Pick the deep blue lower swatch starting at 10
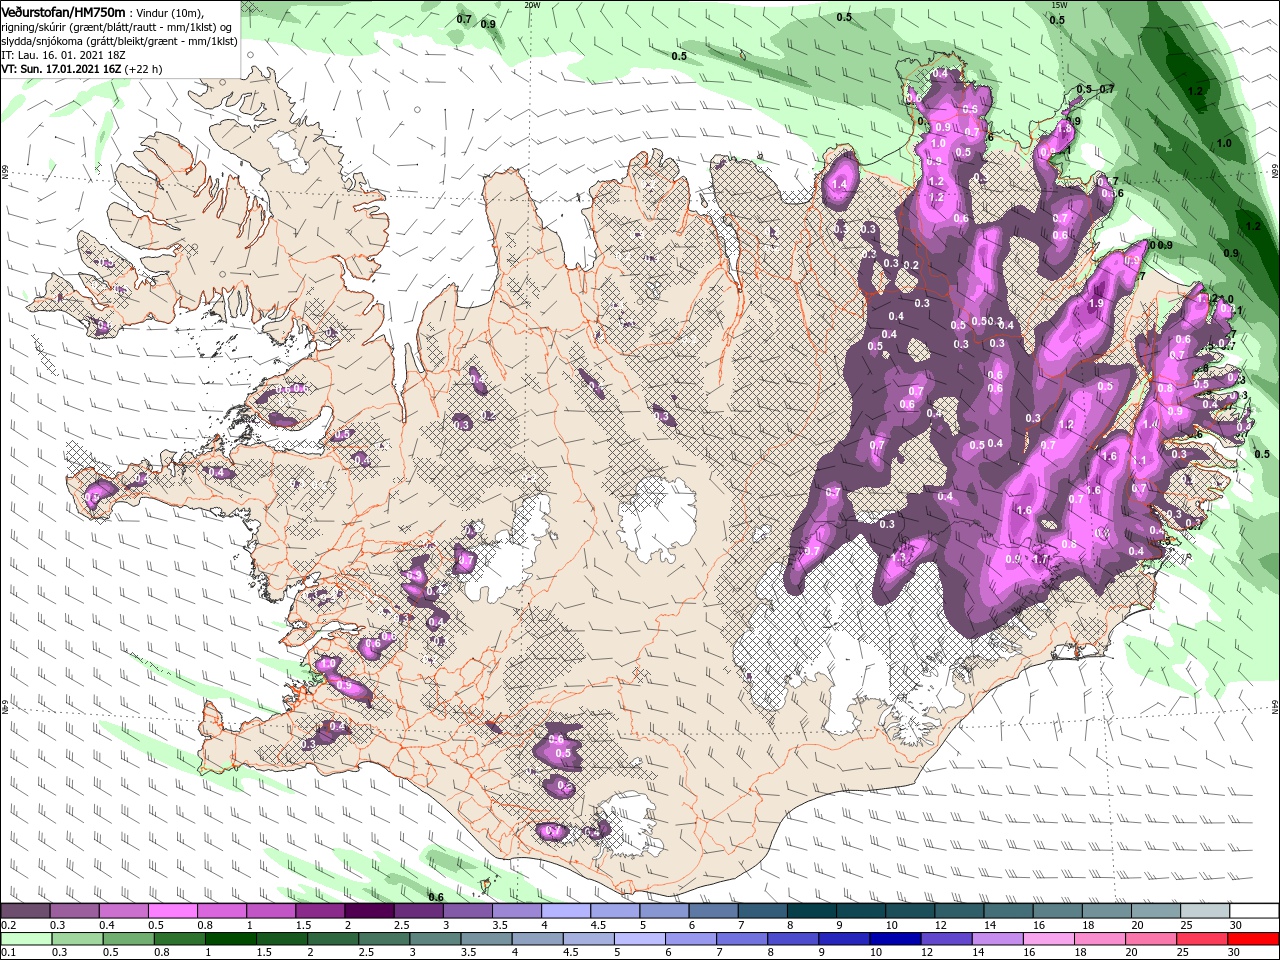Screen dimensions: 1280x960 895,939
